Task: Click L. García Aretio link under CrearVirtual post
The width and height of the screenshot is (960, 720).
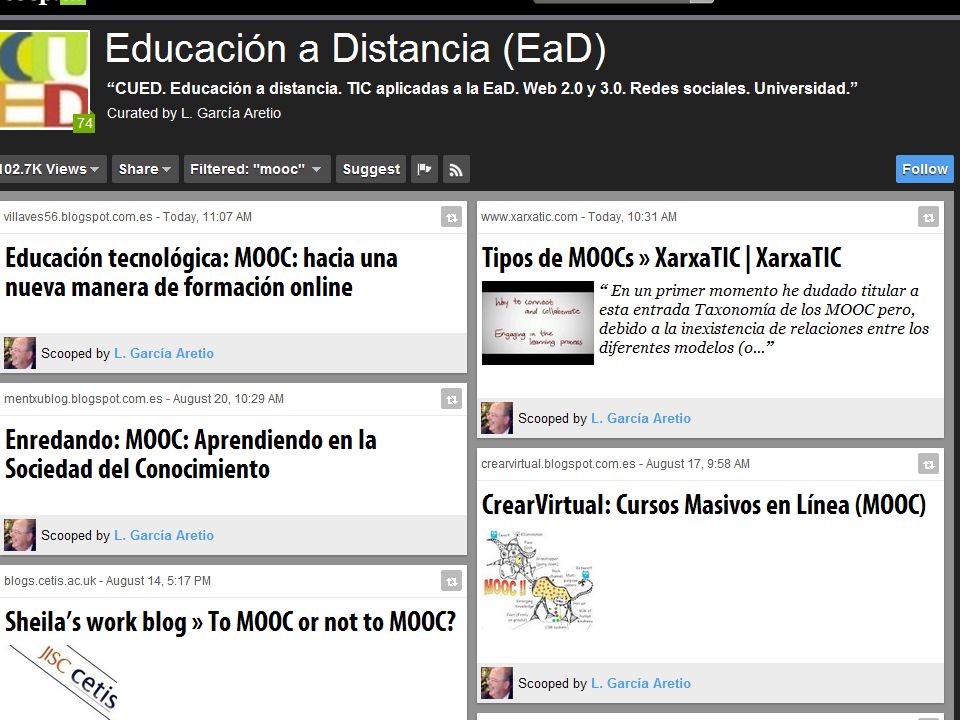Action: click(640, 683)
